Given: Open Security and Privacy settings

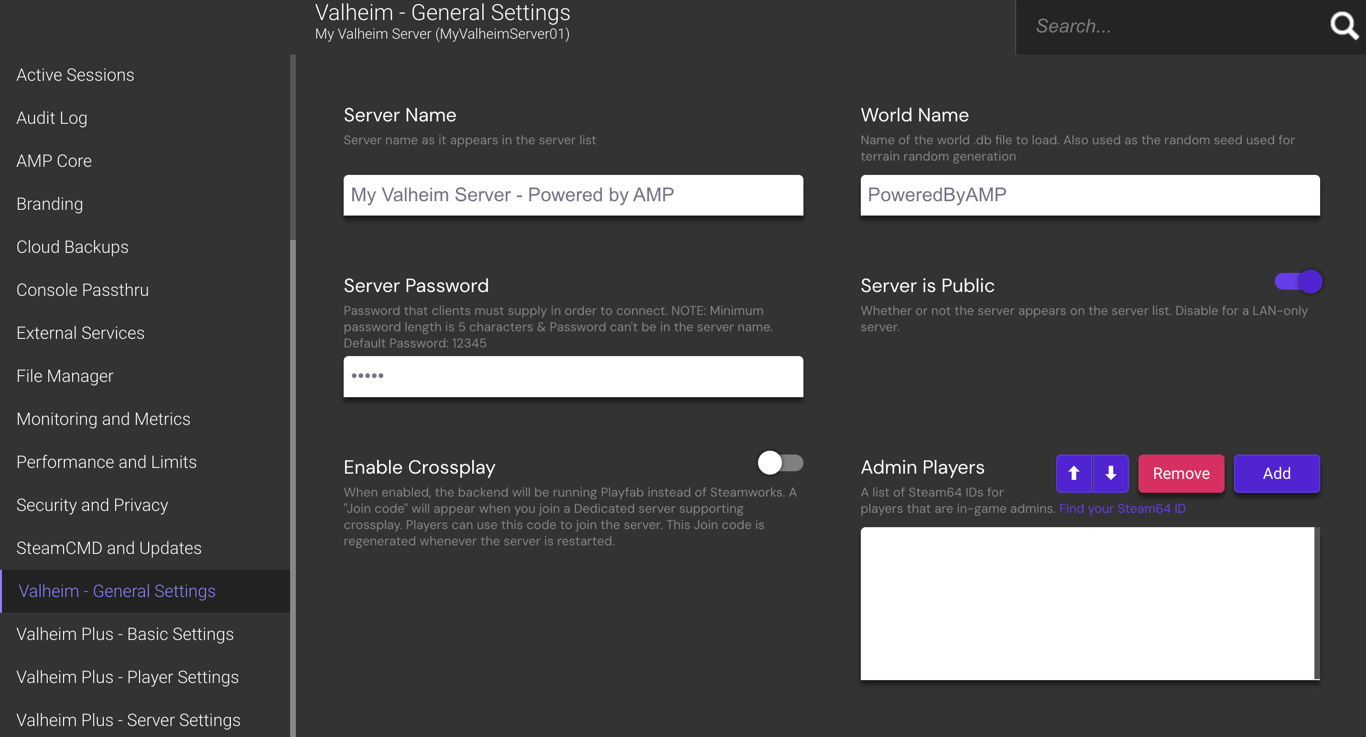Looking at the screenshot, I should 91,504.
